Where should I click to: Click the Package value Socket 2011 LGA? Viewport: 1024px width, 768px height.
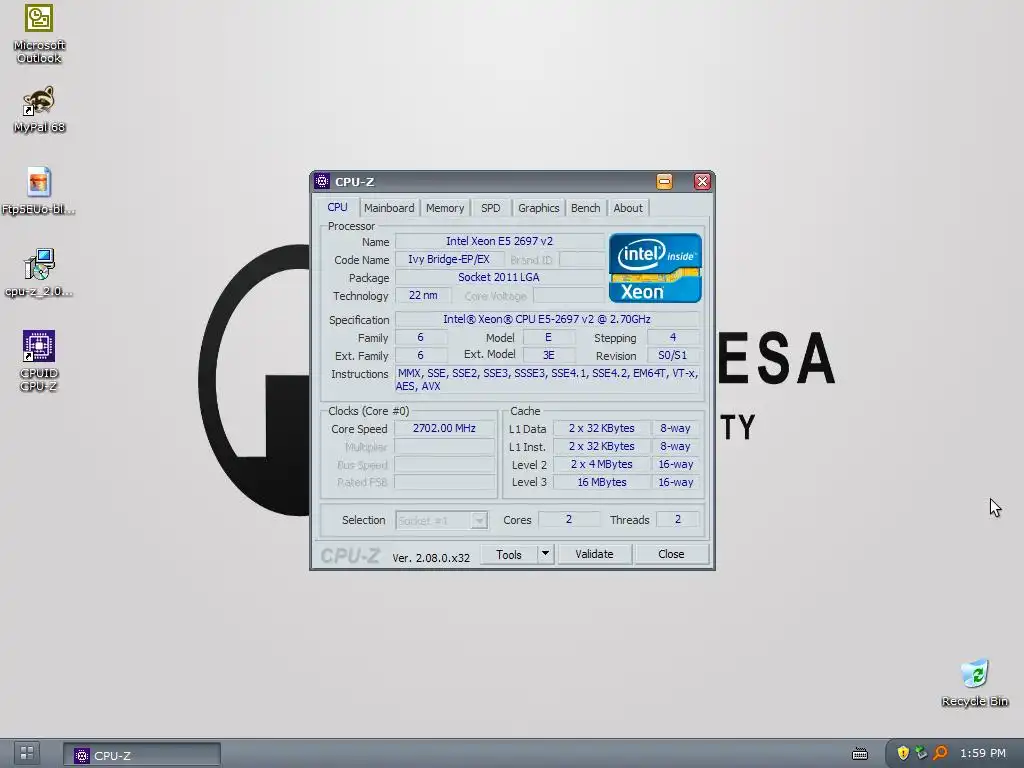[499, 278]
